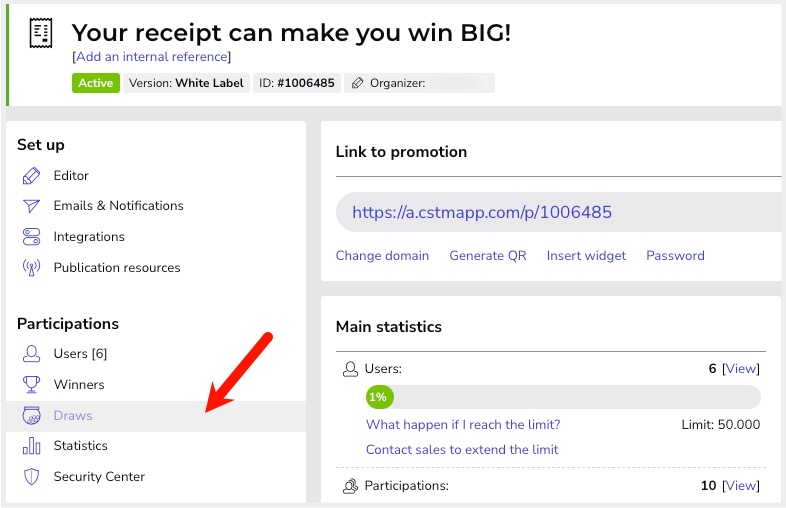Viewport: 786px width, 508px height.
Task: Click the Statistics bar chart icon
Action: click(x=32, y=446)
